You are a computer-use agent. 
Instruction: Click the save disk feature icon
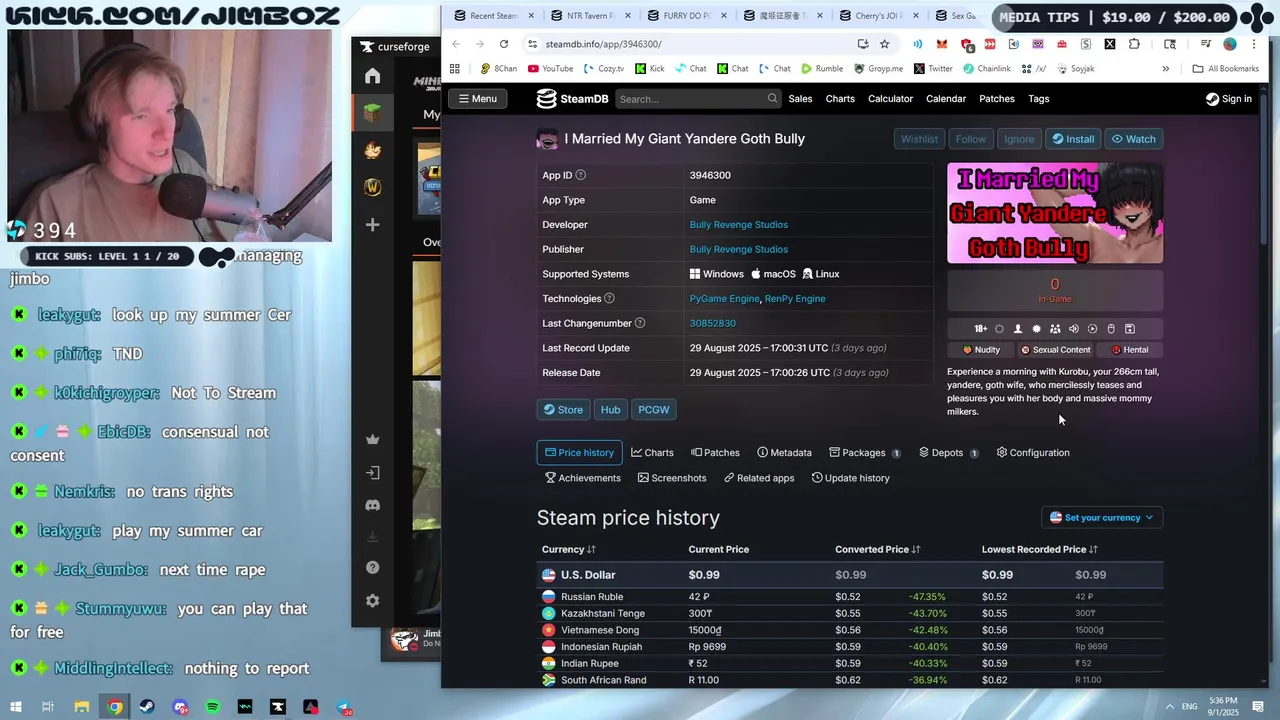point(1130,329)
